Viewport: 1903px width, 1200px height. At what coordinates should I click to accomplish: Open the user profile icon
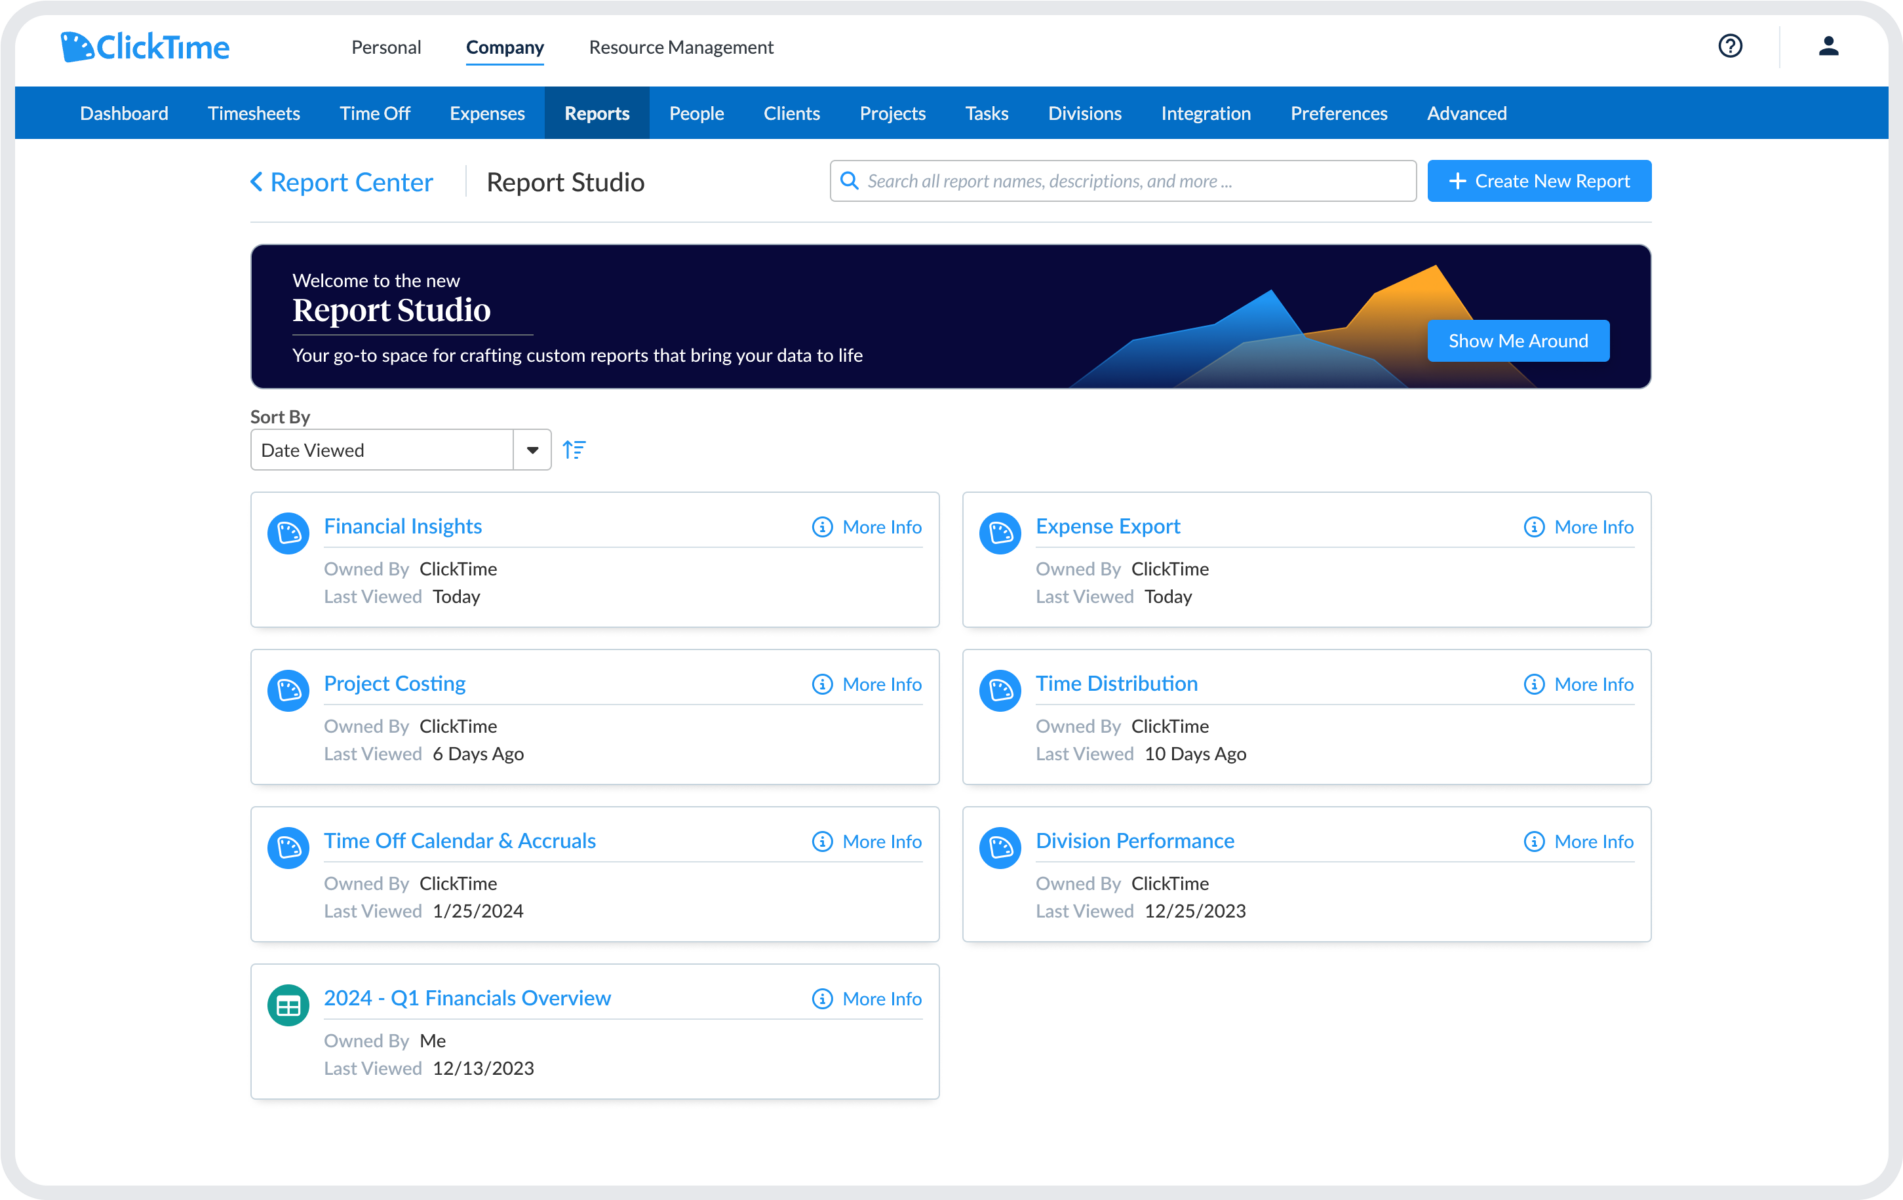(1828, 46)
